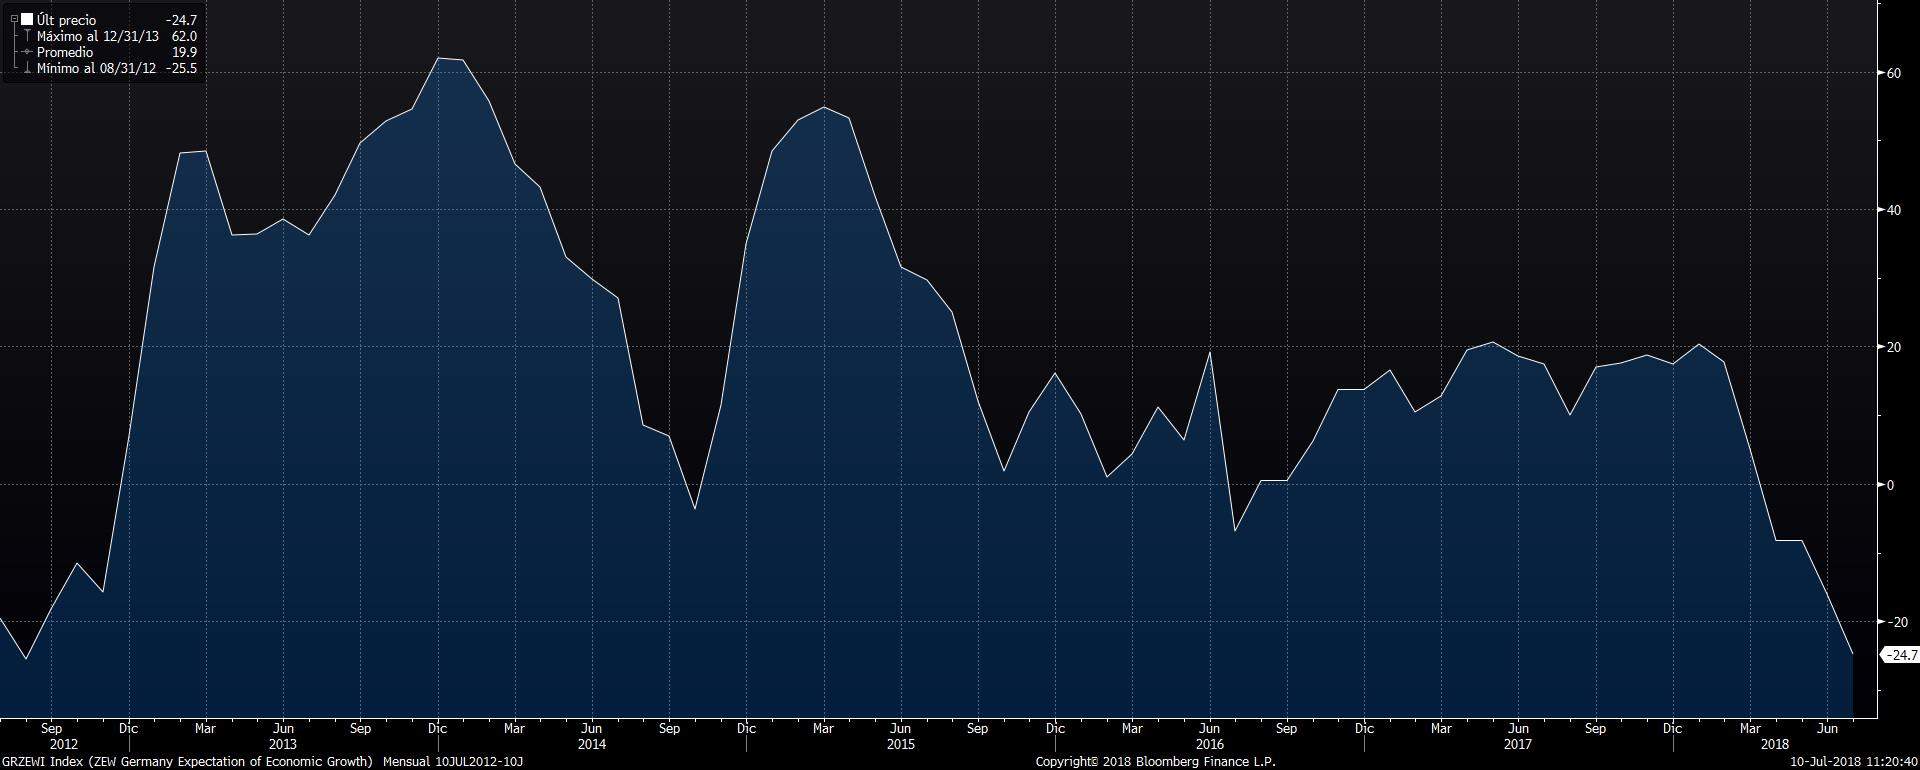
Task: Select the 'Mínimo al 08/31/12' legend row
Action: 104,69
